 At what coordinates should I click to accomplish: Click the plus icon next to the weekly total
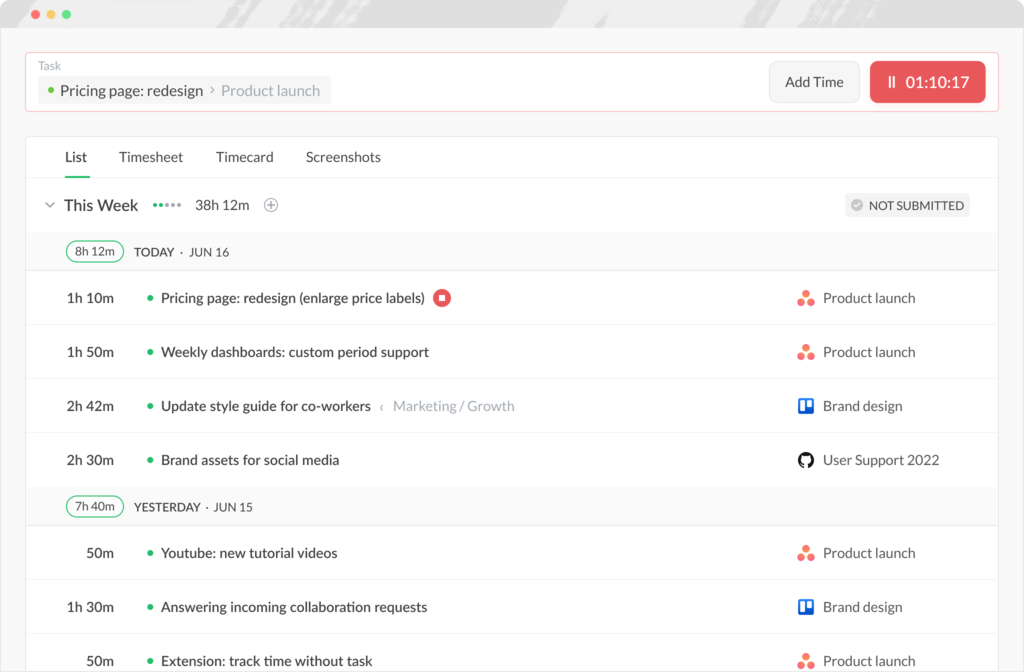tap(270, 205)
